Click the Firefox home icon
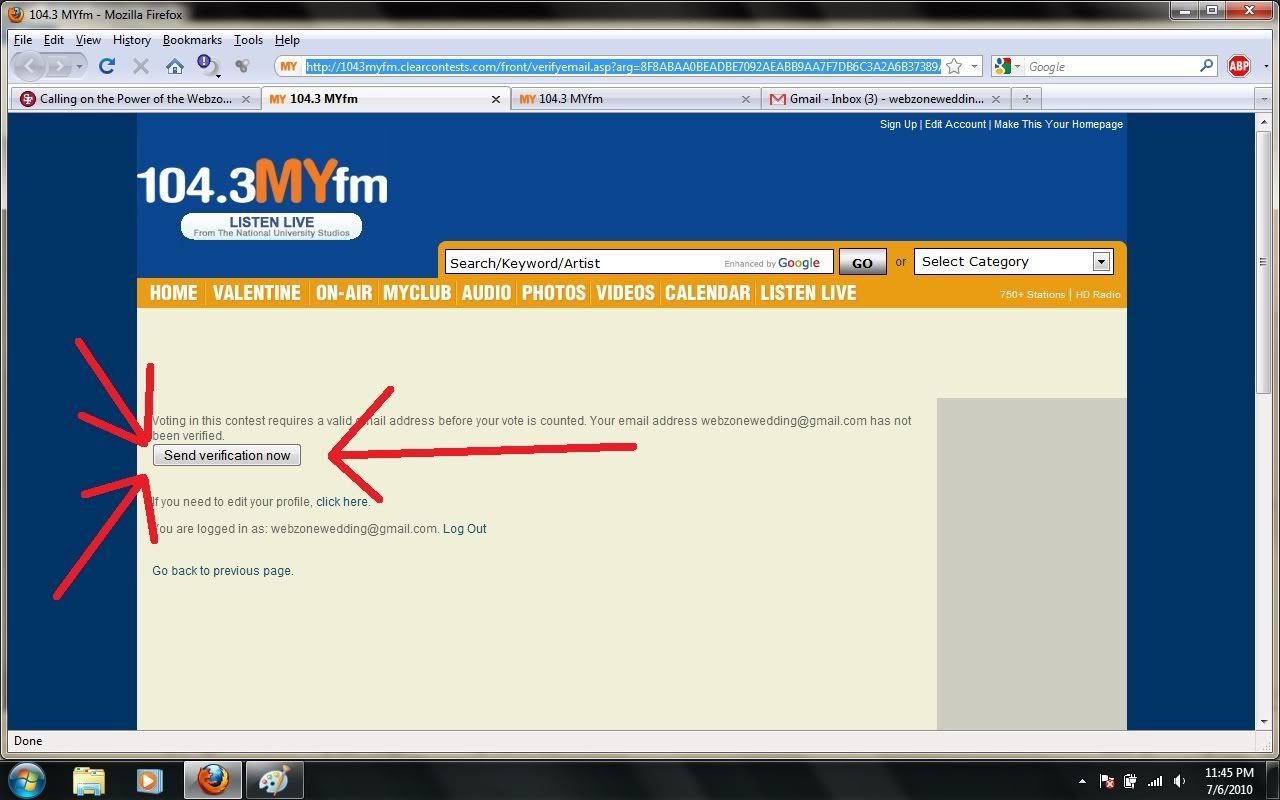 click(x=174, y=67)
